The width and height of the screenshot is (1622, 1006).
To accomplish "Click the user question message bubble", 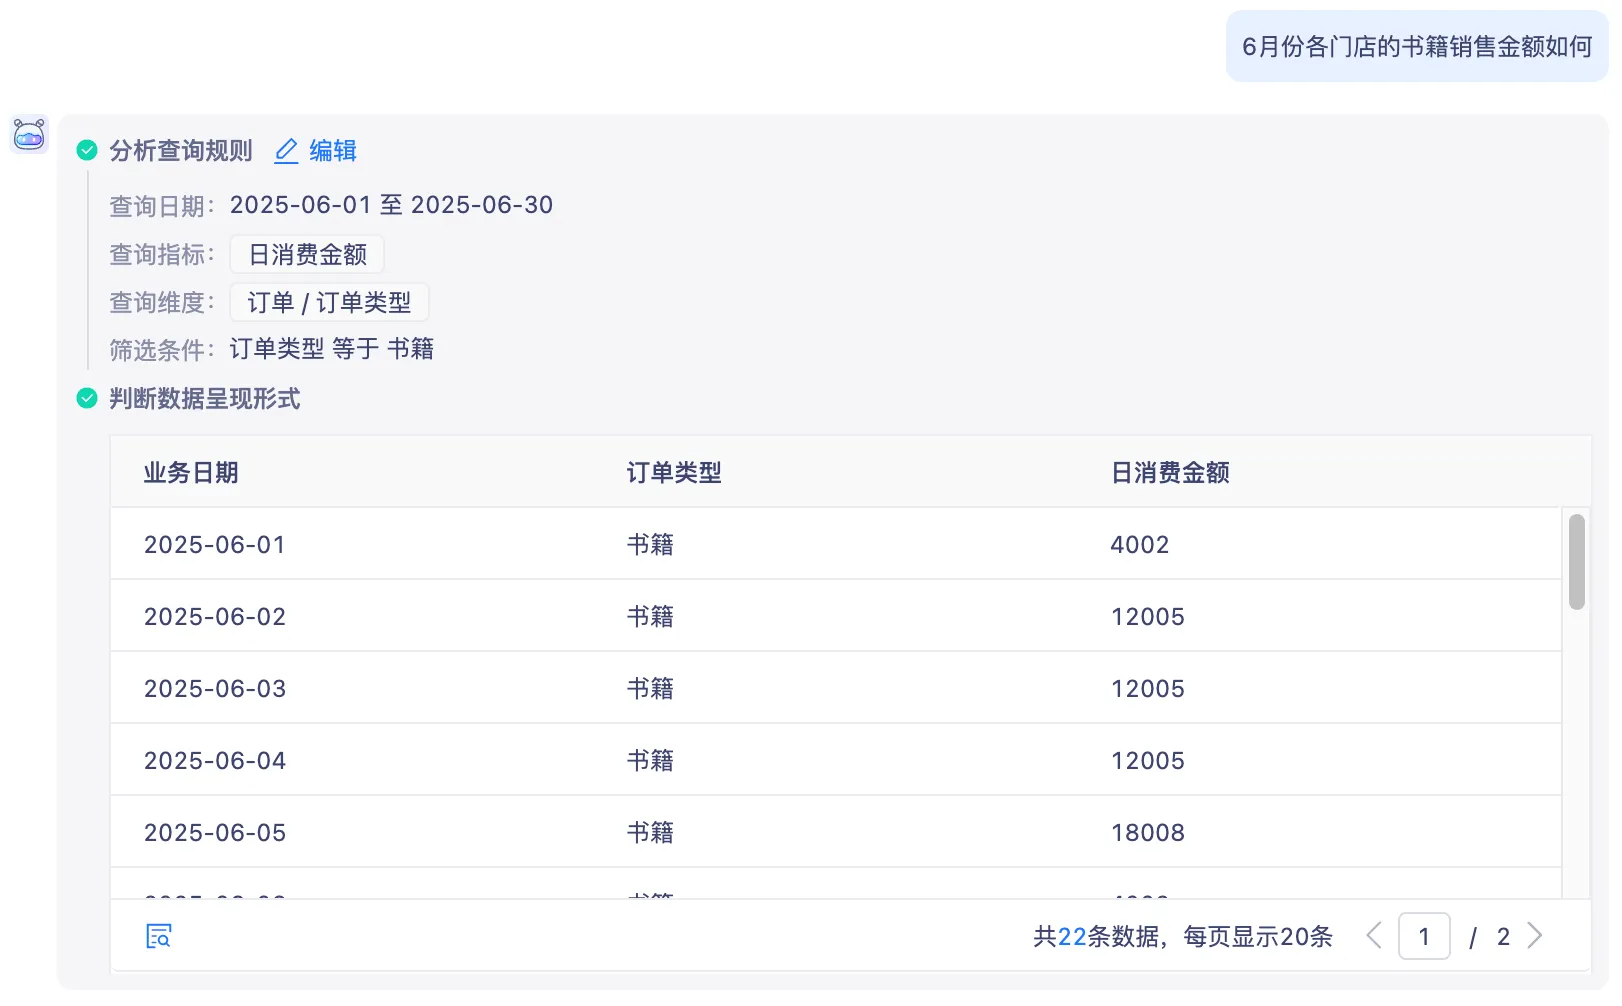I will click(x=1416, y=47).
